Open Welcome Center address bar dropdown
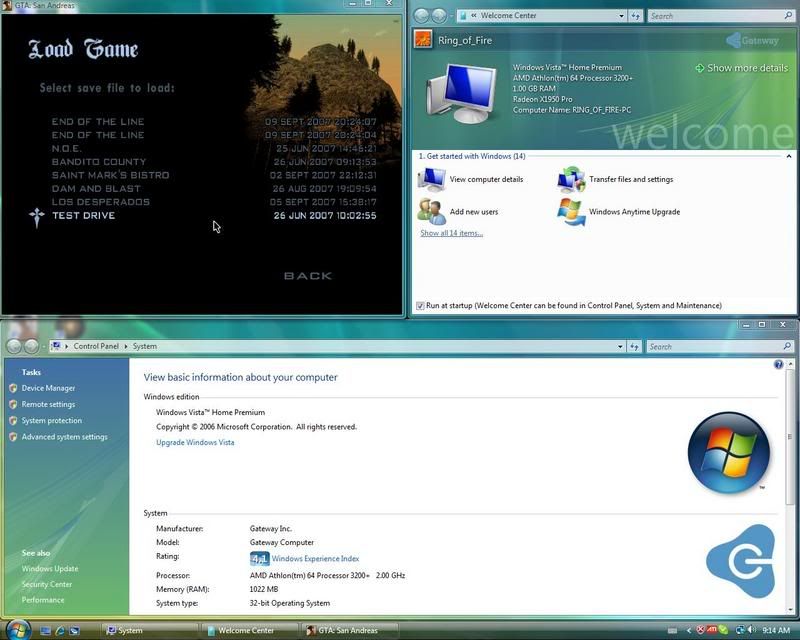This screenshot has height=640, width=800. tap(621, 16)
